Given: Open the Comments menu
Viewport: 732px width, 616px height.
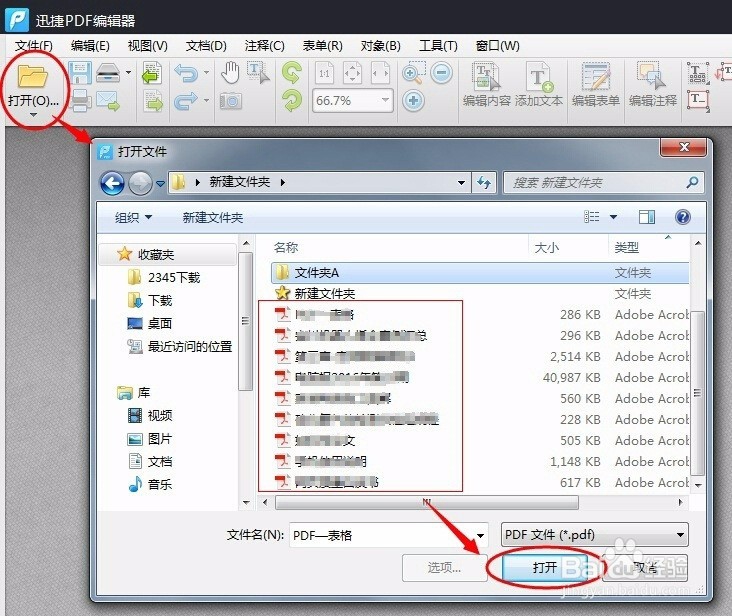Looking at the screenshot, I should (264, 46).
